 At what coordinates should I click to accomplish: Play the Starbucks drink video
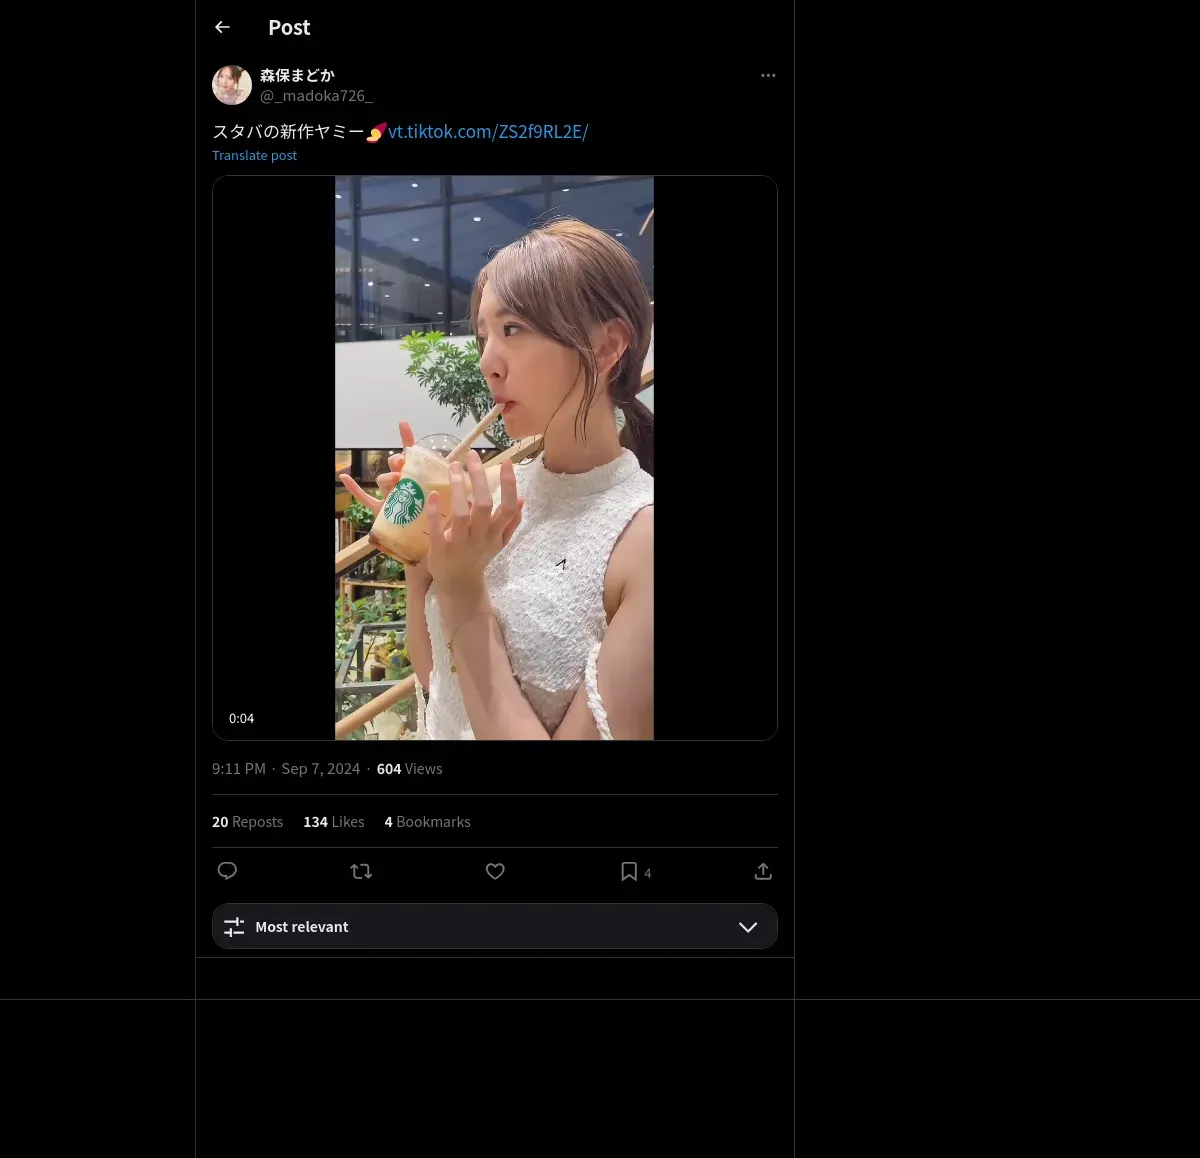coord(495,458)
